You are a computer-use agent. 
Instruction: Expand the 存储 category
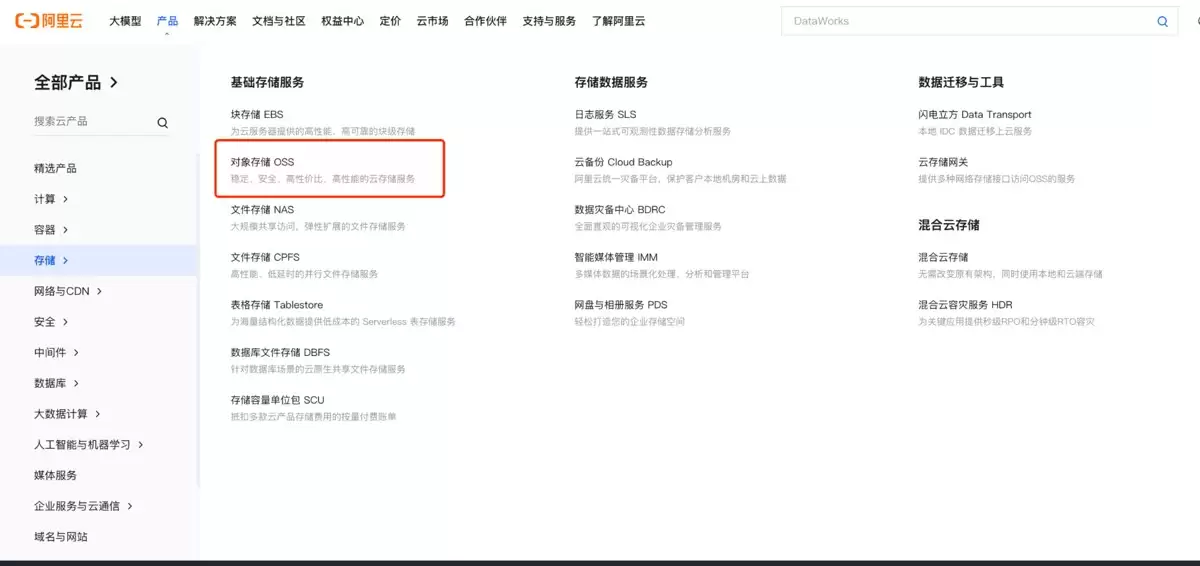pos(51,260)
